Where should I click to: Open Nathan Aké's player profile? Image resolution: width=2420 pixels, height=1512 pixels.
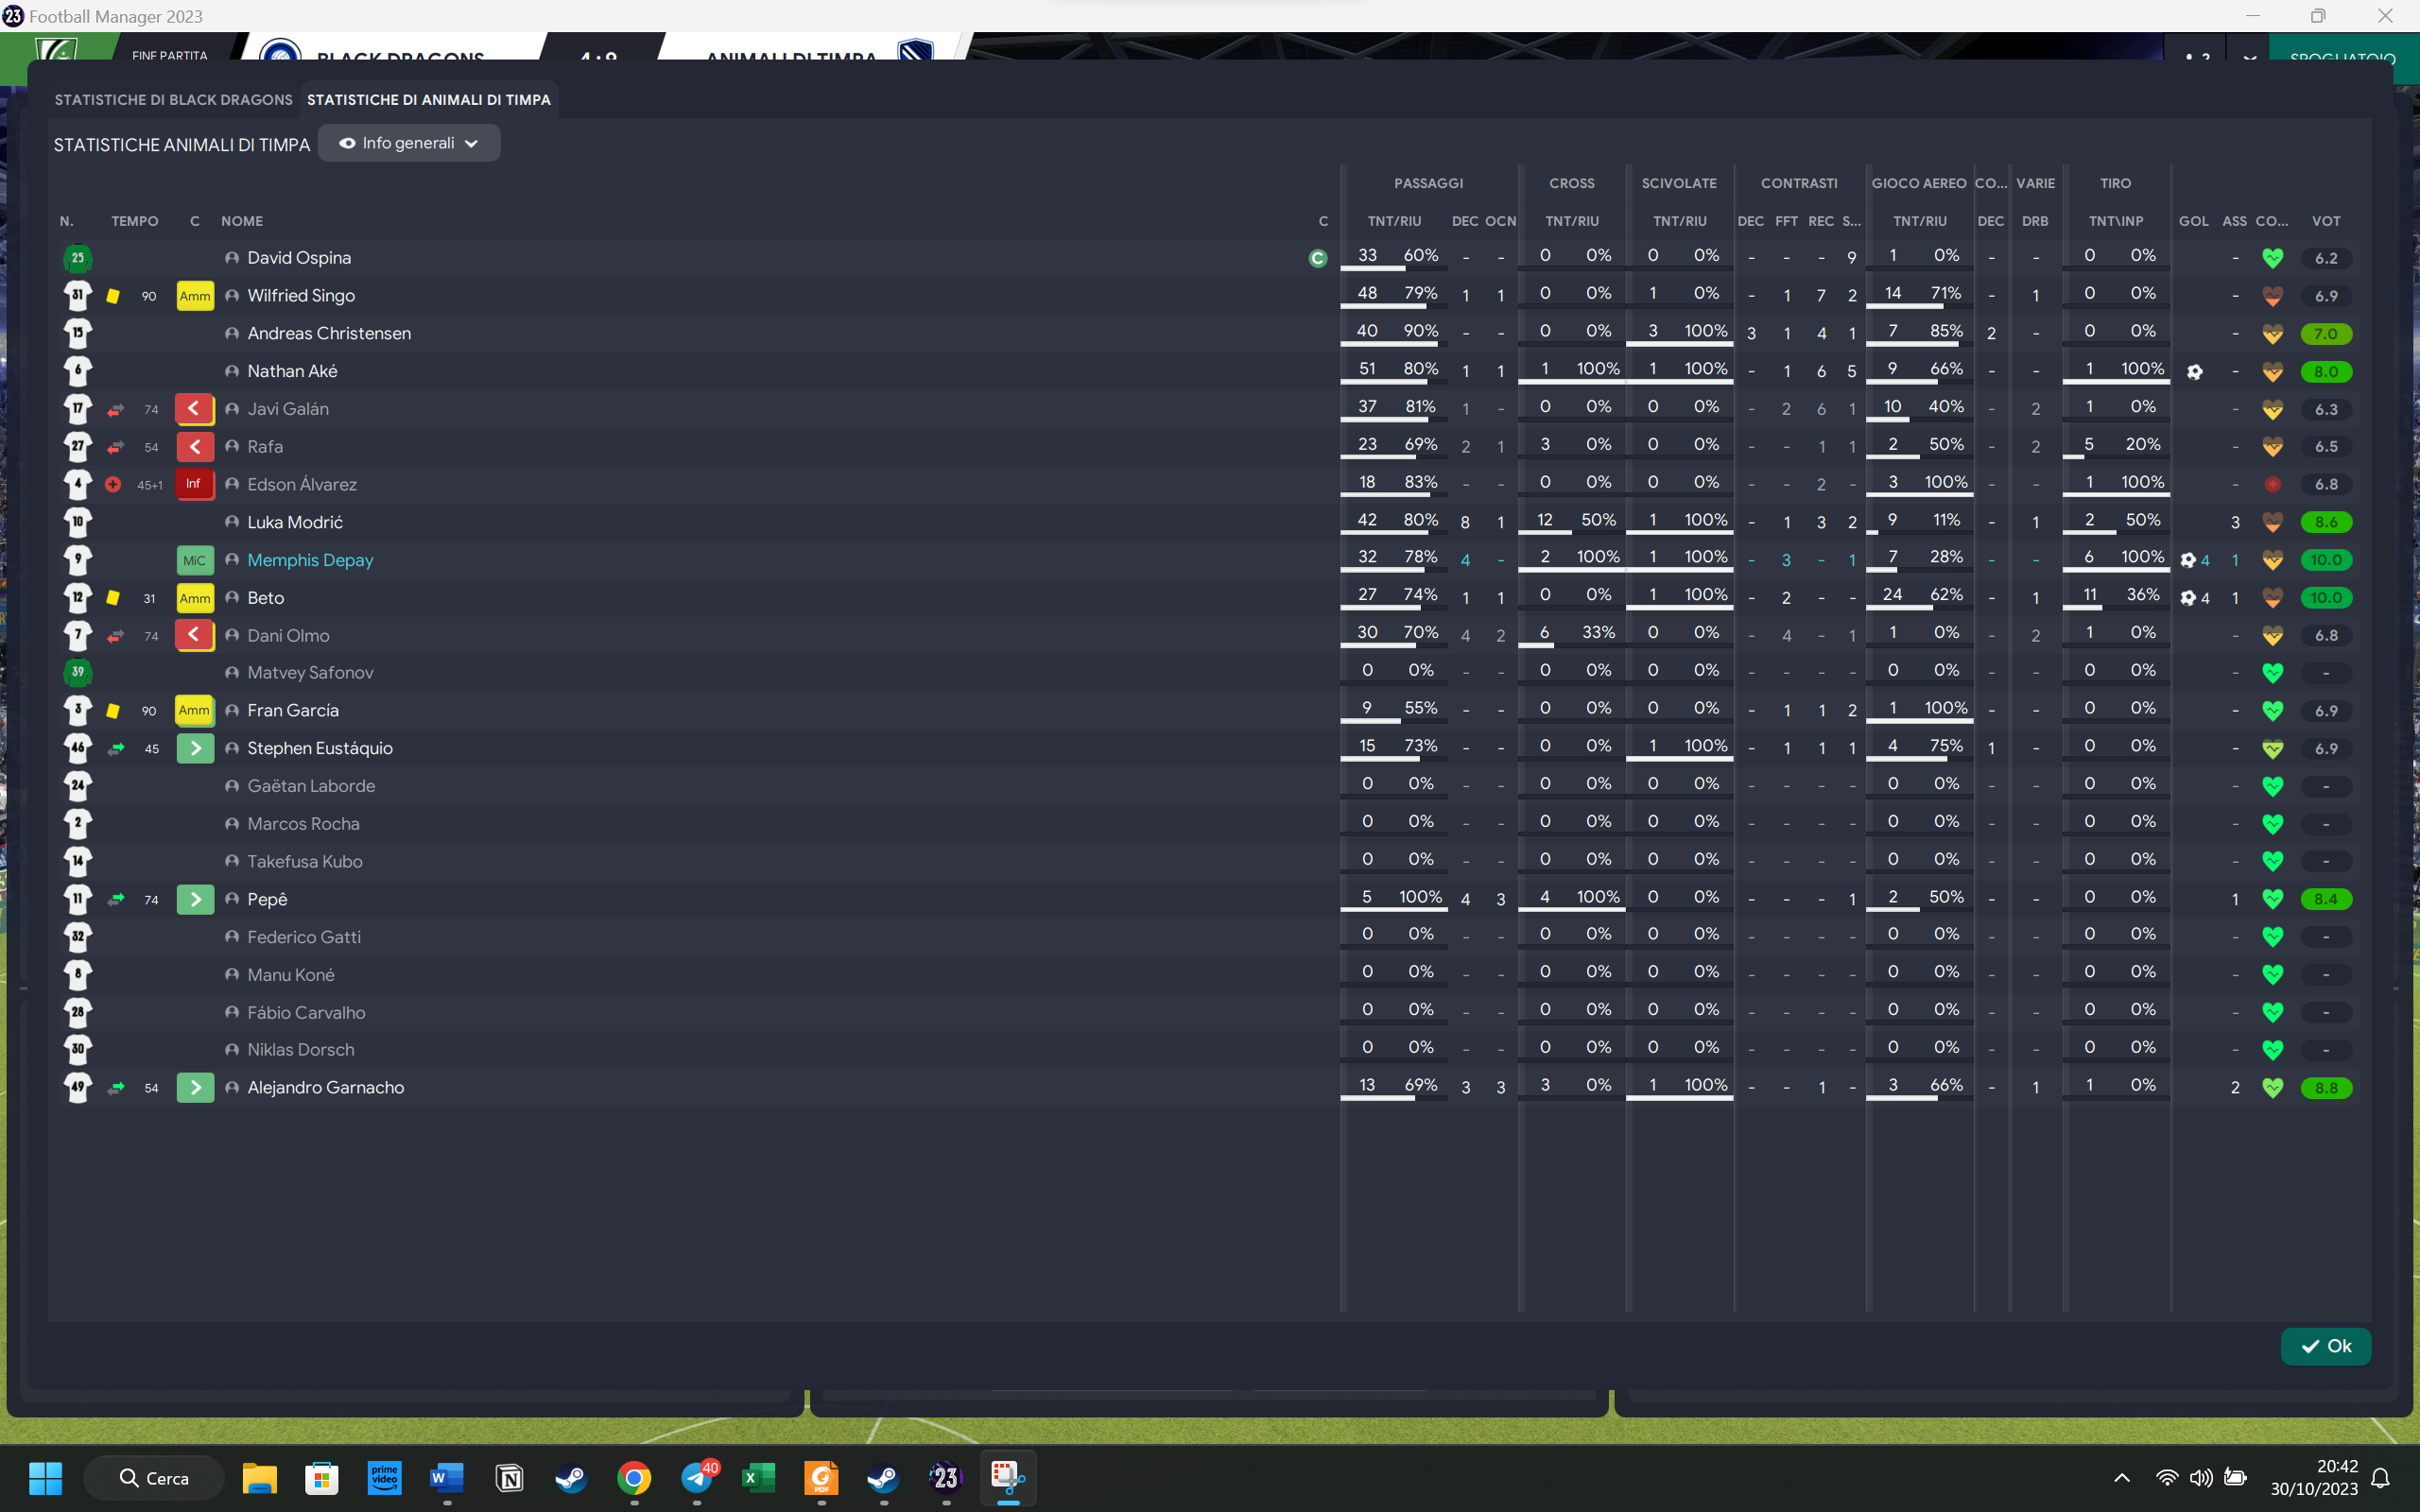292,371
